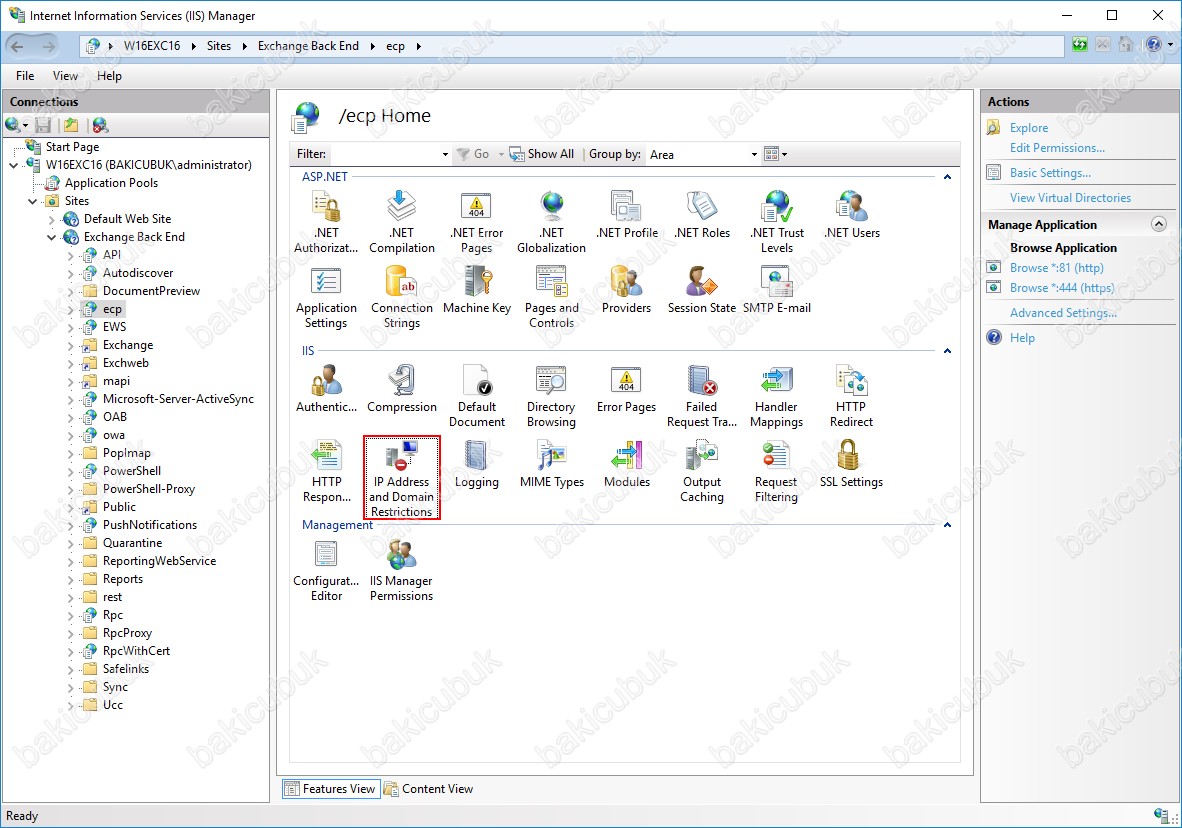The image size is (1182, 828).
Task: Open the Providers feature icon
Action: coord(626,290)
